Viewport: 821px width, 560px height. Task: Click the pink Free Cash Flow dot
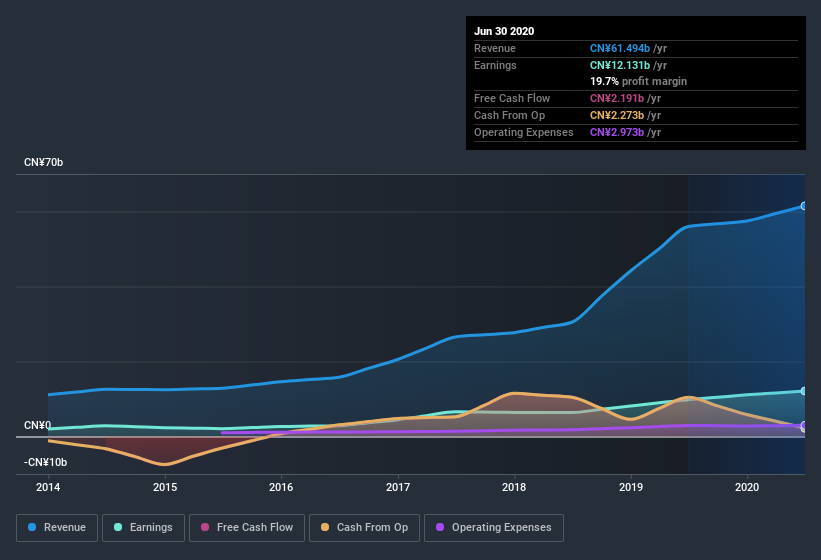click(205, 527)
